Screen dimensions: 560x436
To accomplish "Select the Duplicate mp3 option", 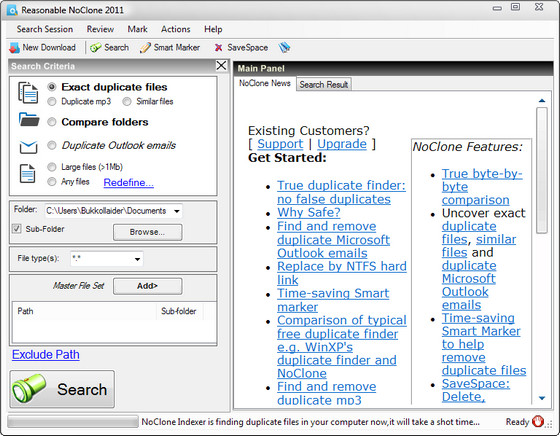I will [x=52, y=101].
